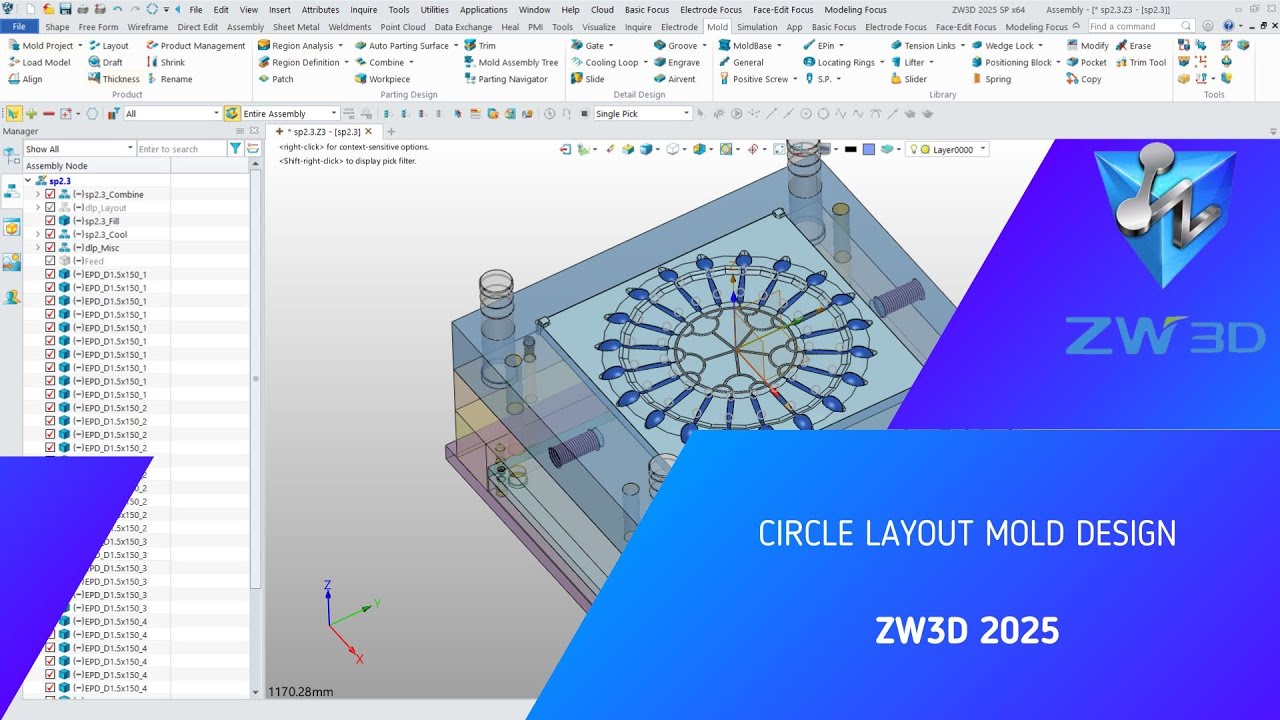
Task: Open the Attributes menu
Action: click(320, 10)
